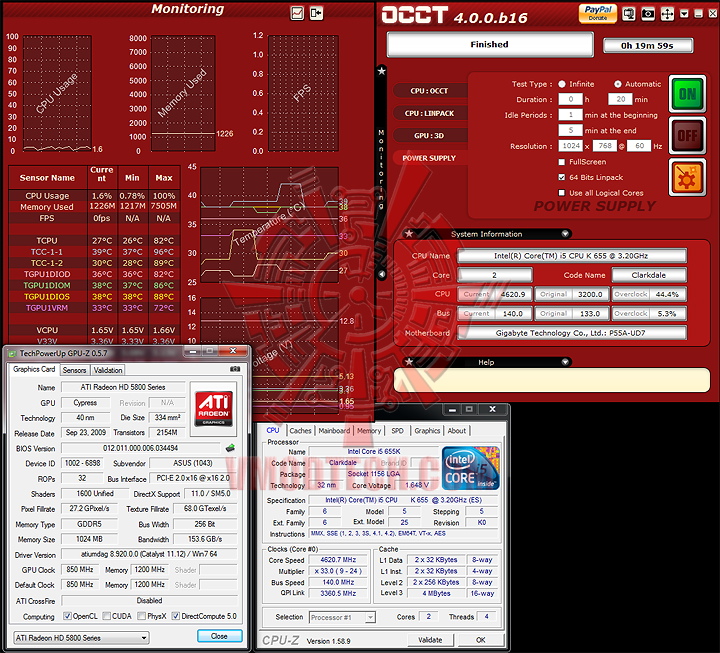Click idle minutes at the end field
Image resolution: width=720 pixels, height=653 pixels.
point(571,130)
